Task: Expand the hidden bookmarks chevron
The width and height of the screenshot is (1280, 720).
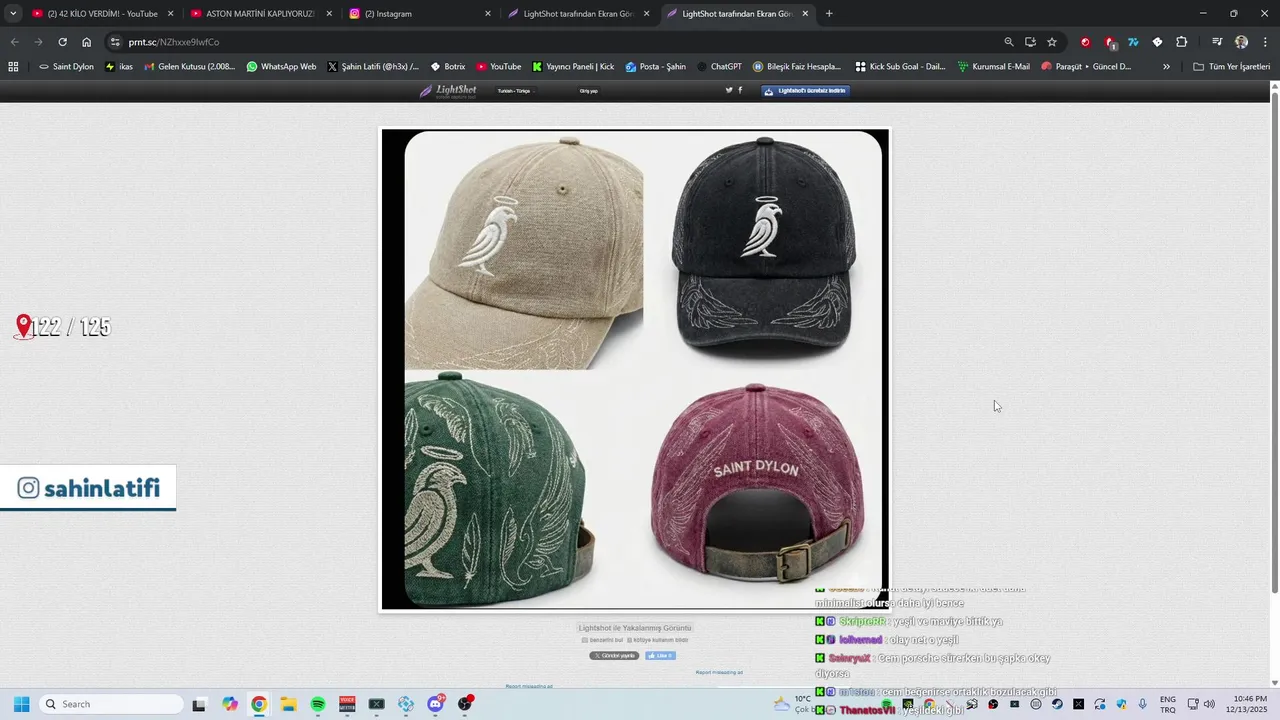Action: 1166,67
